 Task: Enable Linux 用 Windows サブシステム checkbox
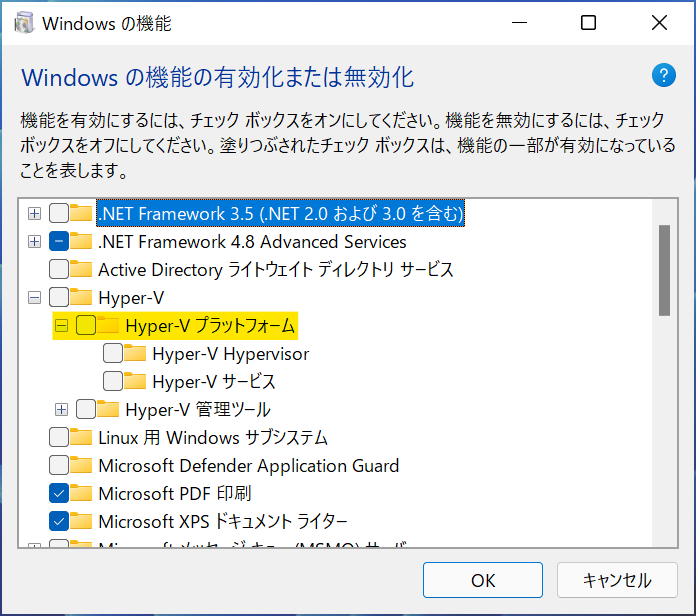[x=59, y=437]
